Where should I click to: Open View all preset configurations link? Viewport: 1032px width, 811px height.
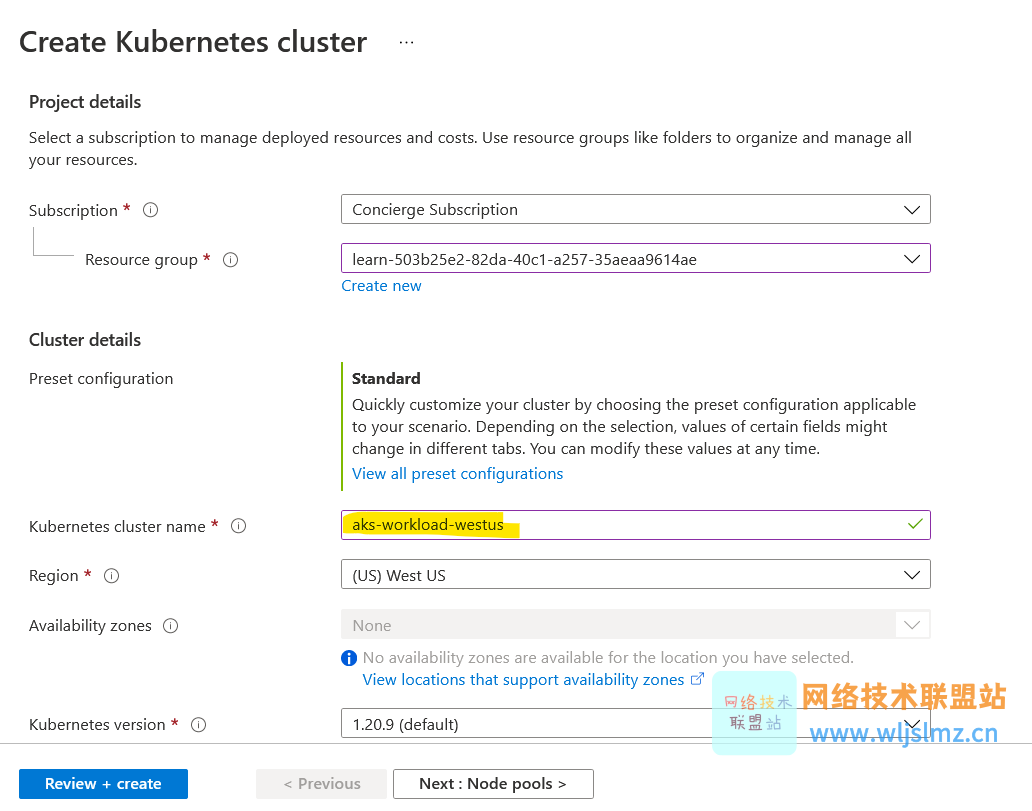(457, 474)
